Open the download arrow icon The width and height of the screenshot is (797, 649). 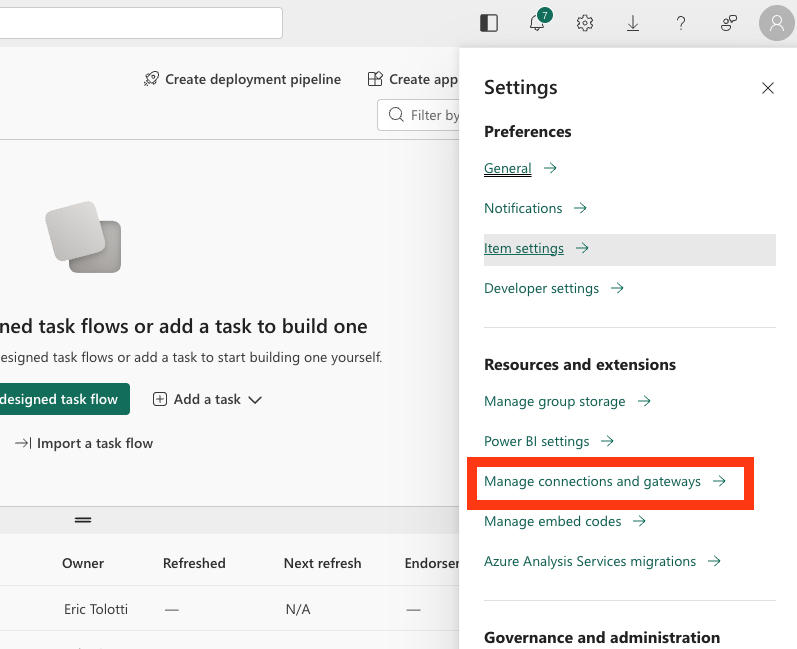[633, 23]
